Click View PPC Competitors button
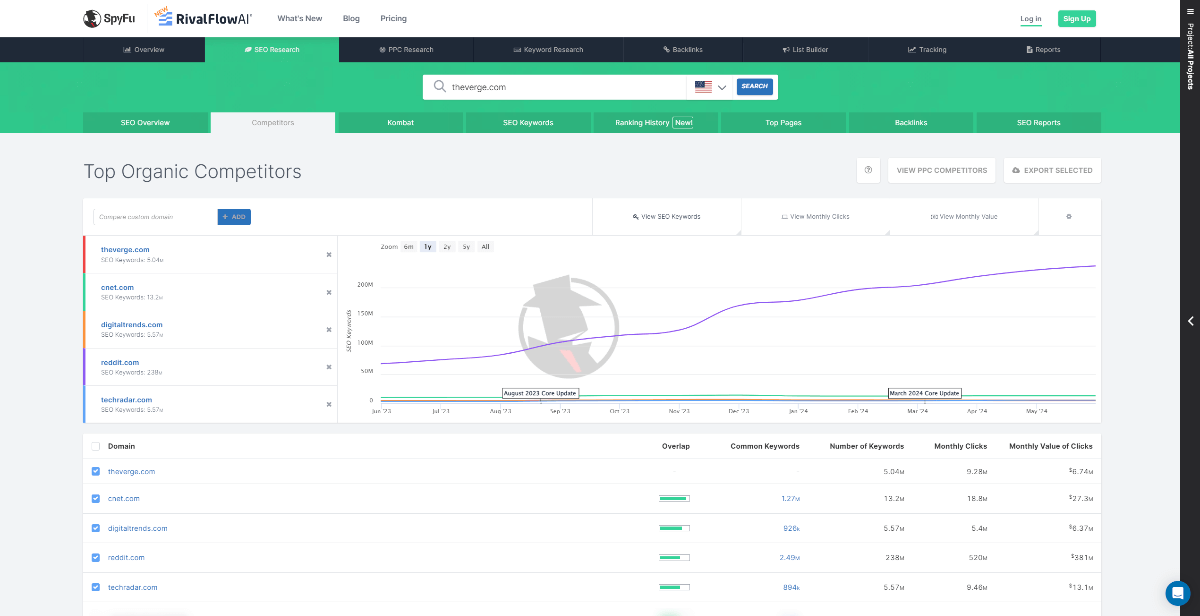Image resolution: width=1200 pixels, height=616 pixels. (942, 170)
